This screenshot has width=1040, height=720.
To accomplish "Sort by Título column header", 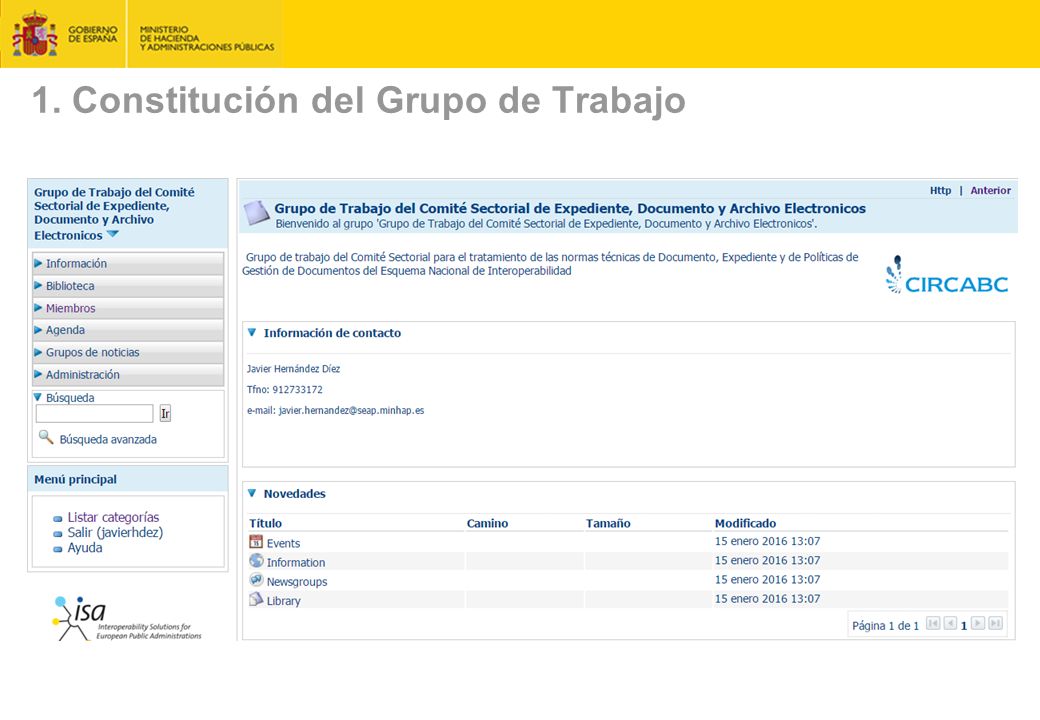I will point(265,523).
